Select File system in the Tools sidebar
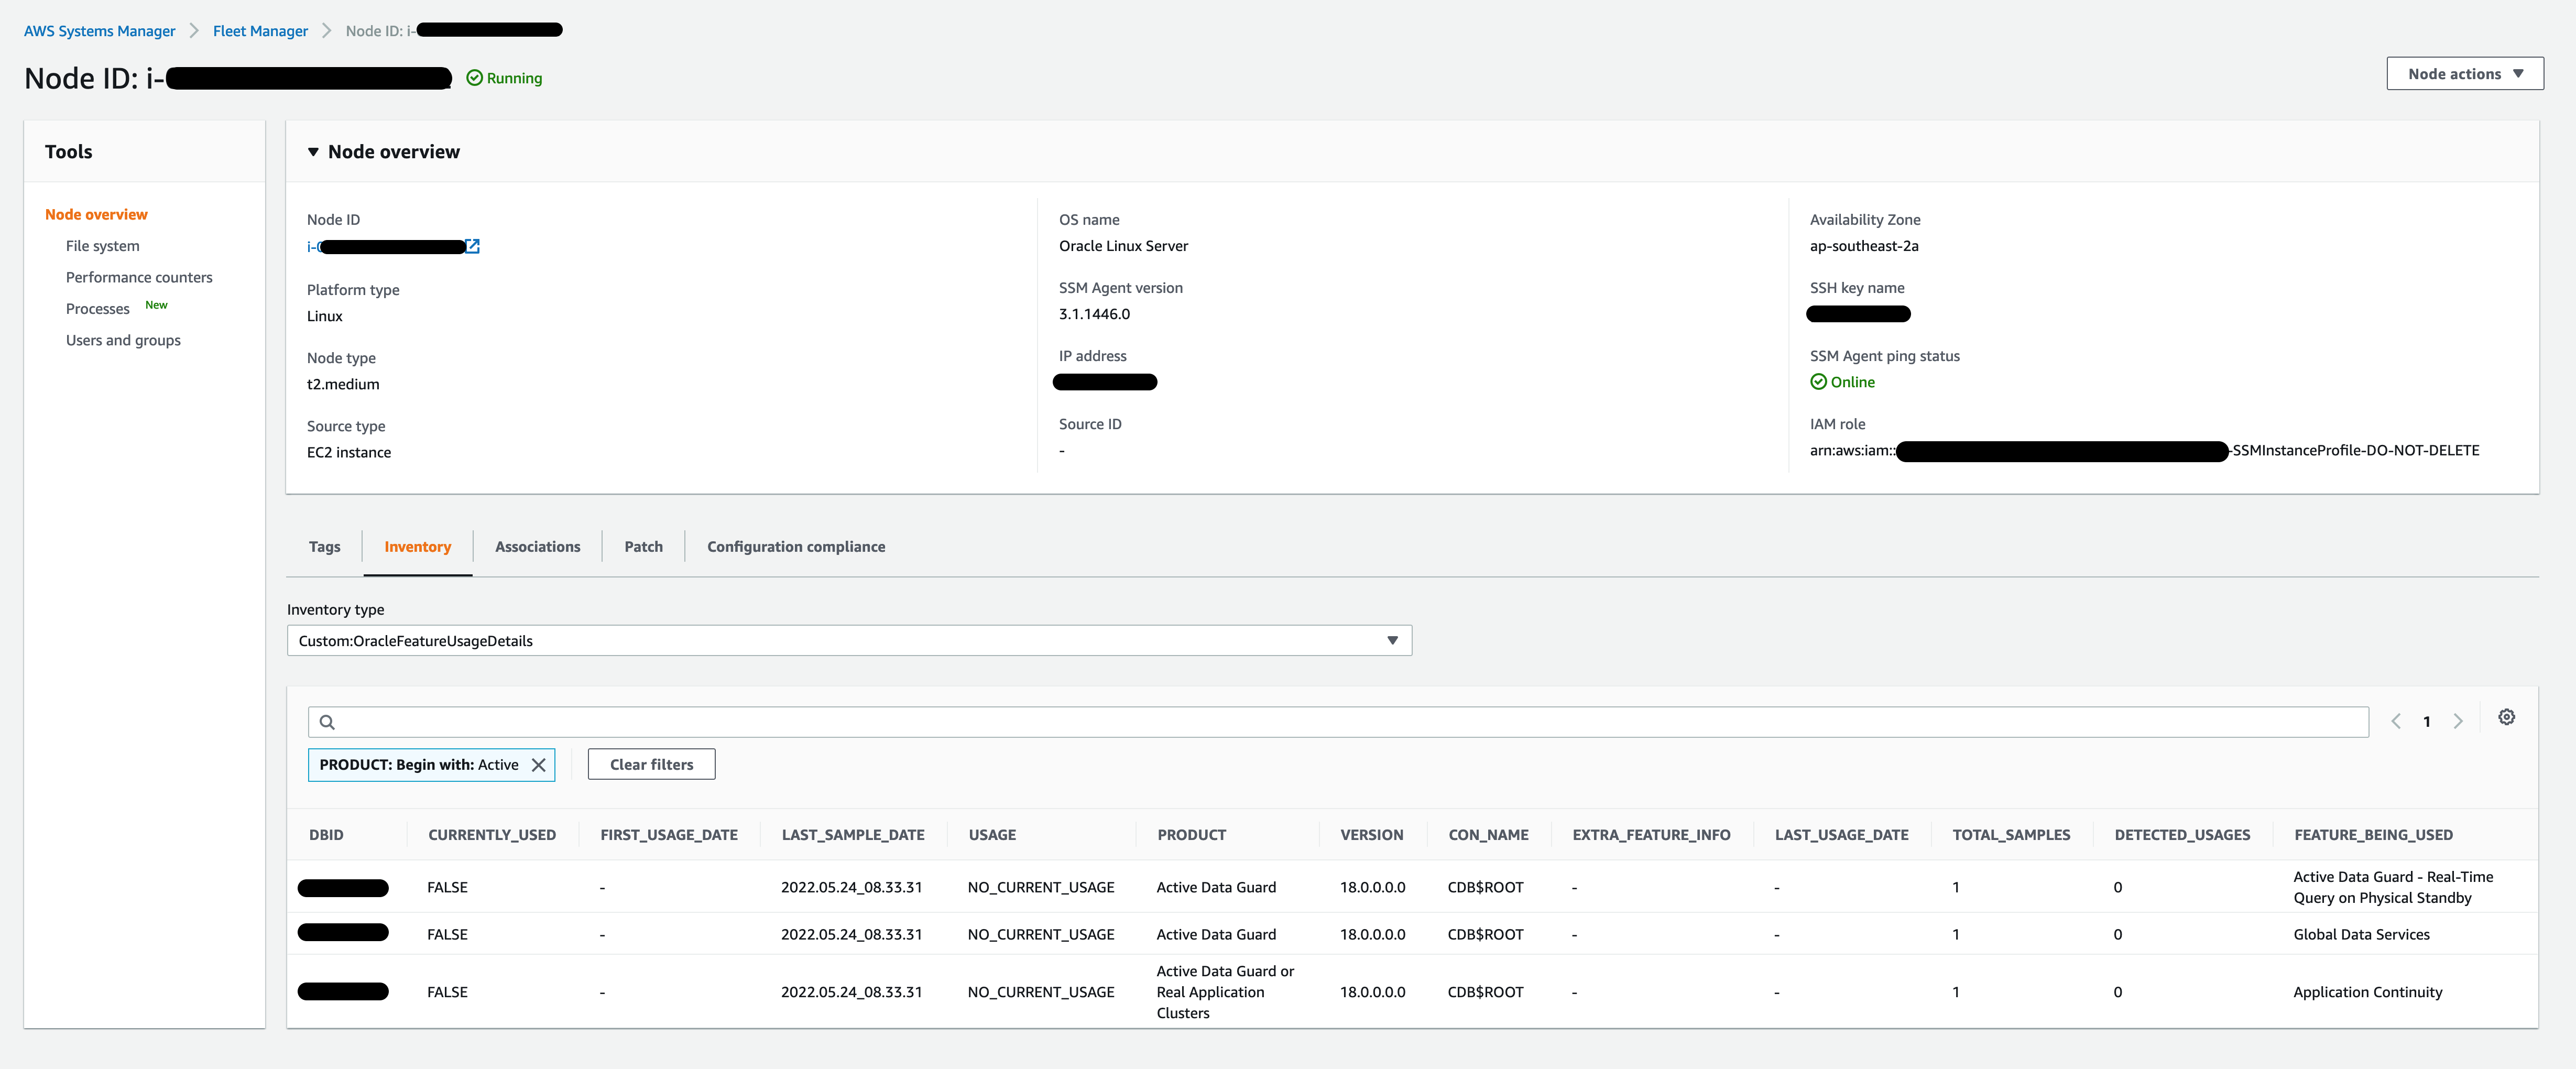 click(x=102, y=245)
